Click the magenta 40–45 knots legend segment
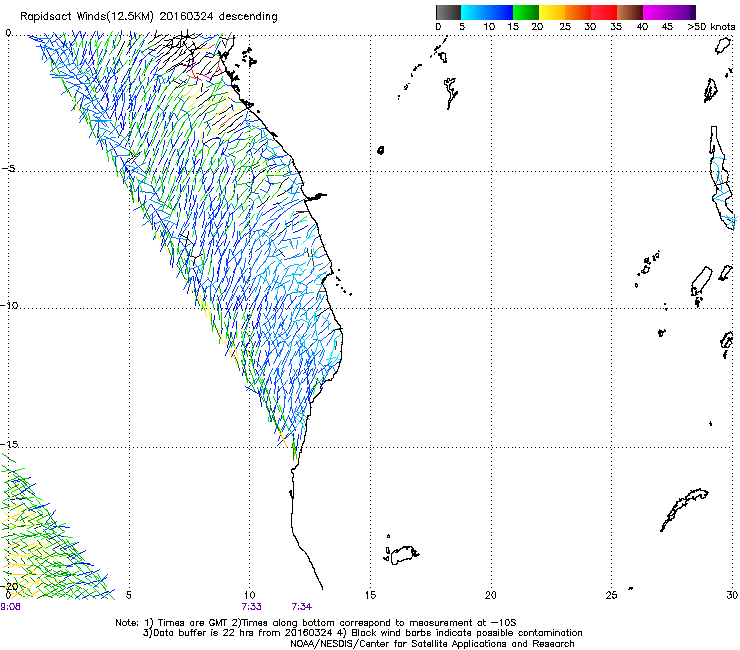Image resolution: width=740 pixels, height=650 pixels. [656, 12]
